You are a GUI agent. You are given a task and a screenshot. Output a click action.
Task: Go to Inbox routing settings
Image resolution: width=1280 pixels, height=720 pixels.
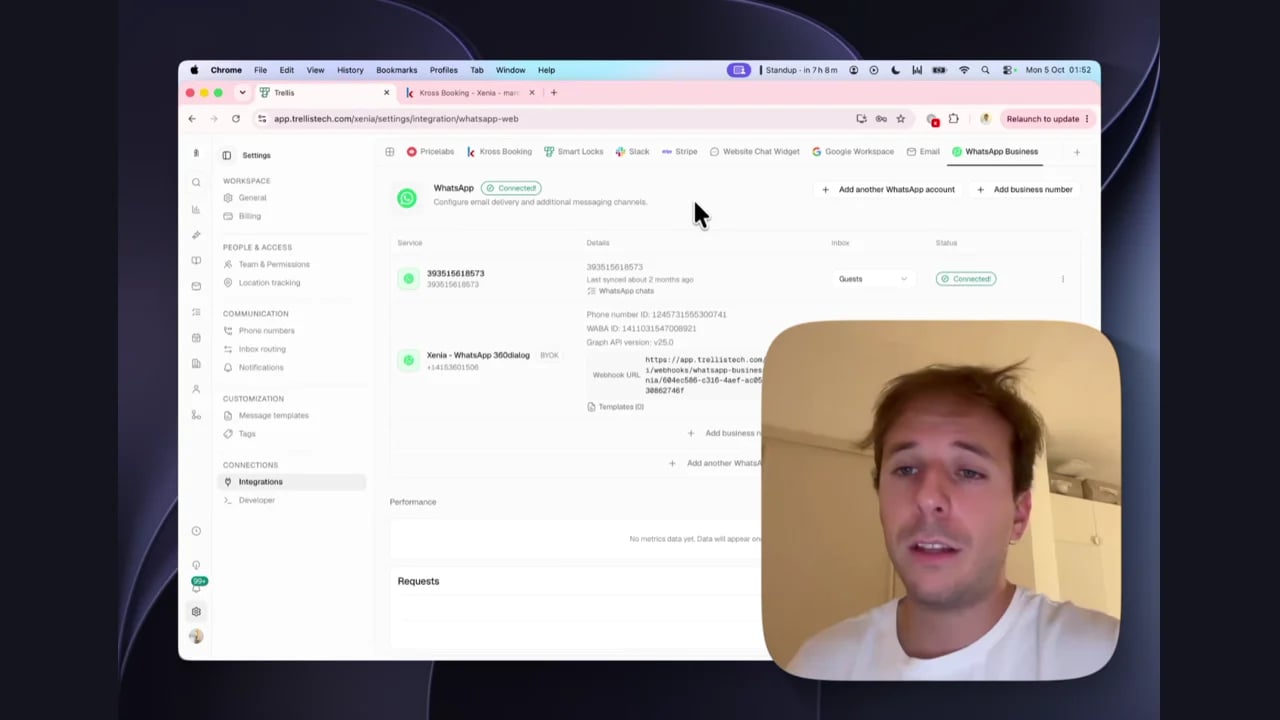262,349
